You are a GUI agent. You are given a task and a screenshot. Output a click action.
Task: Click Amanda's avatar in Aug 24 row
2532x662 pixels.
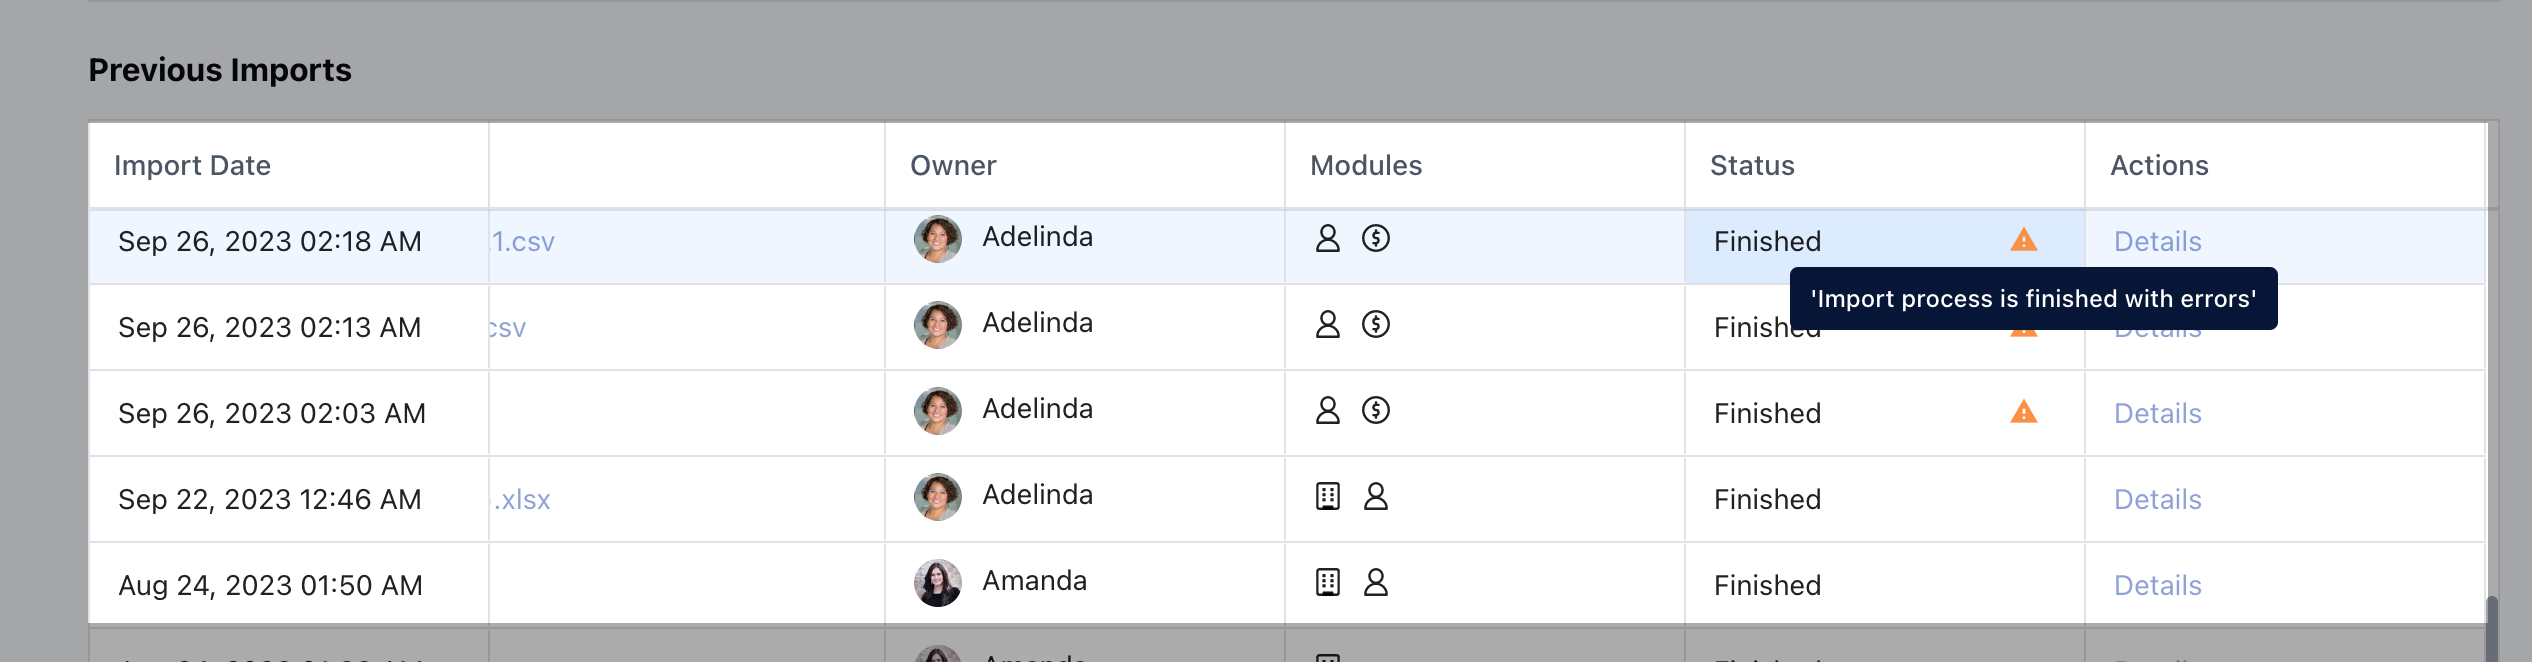937,583
